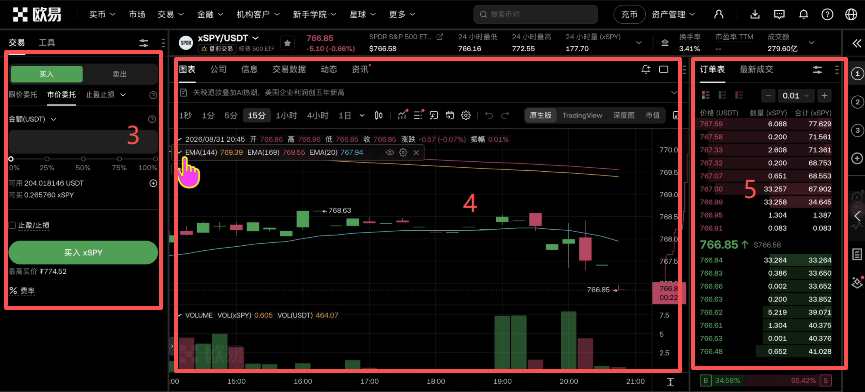This screenshot has width=865, height=392.
Task: Collapse right sidebar double-chevron icon
Action: [856, 44]
